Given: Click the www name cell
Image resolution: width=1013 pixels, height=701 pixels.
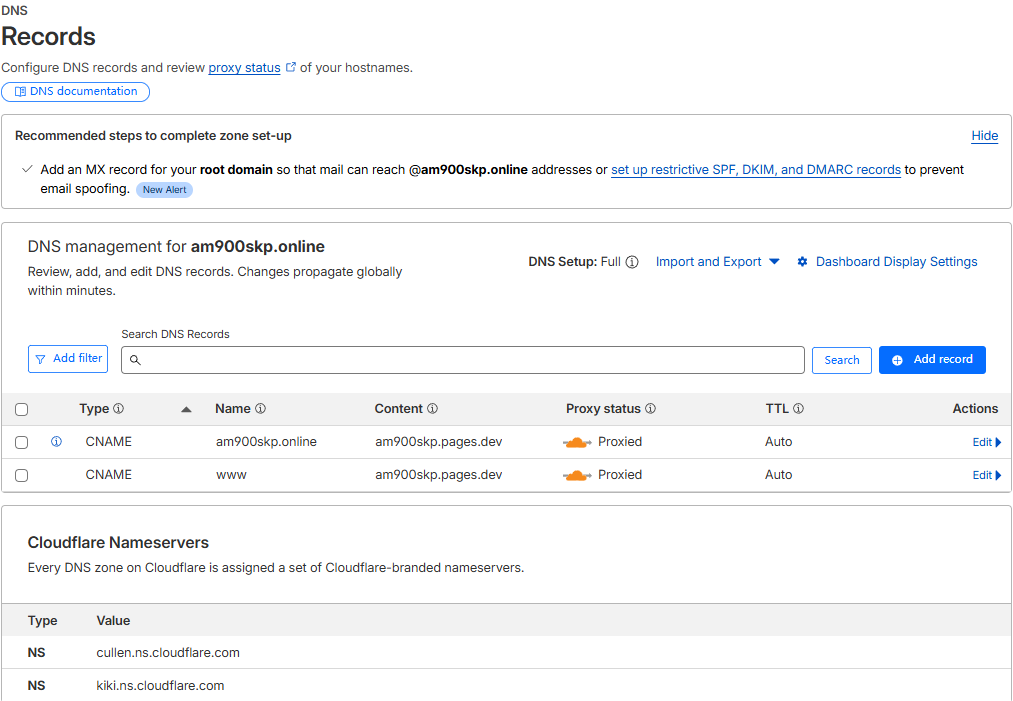Looking at the screenshot, I should (231, 475).
